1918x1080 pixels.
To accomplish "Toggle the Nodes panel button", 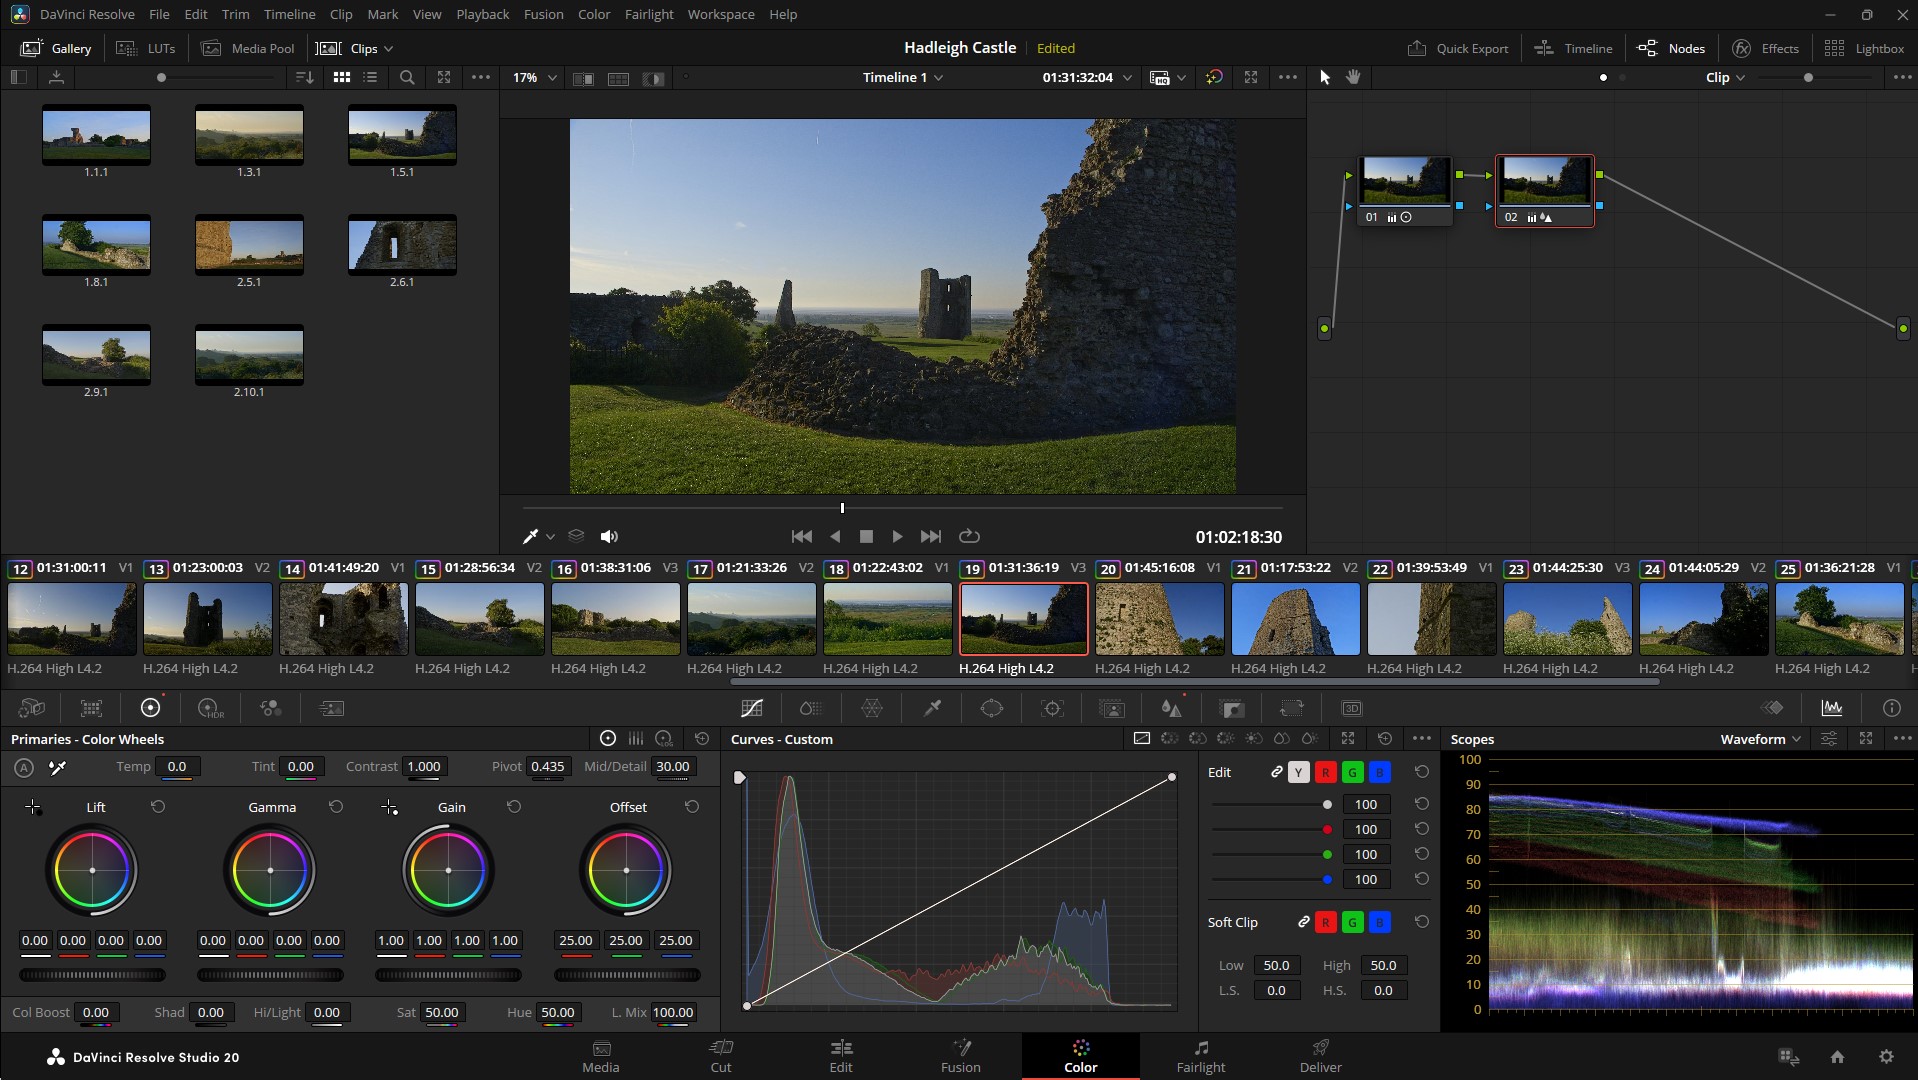I will coord(1671,48).
